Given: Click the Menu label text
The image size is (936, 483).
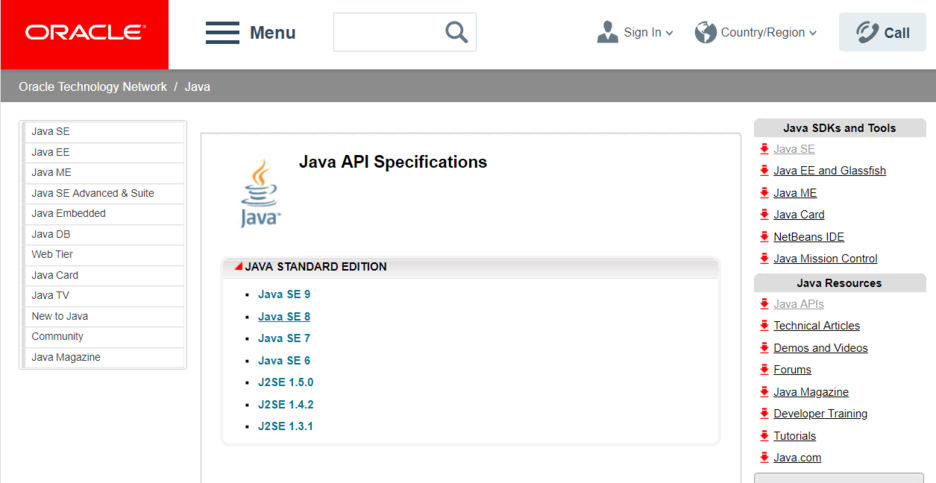Looking at the screenshot, I should click(x=272, y=33).
